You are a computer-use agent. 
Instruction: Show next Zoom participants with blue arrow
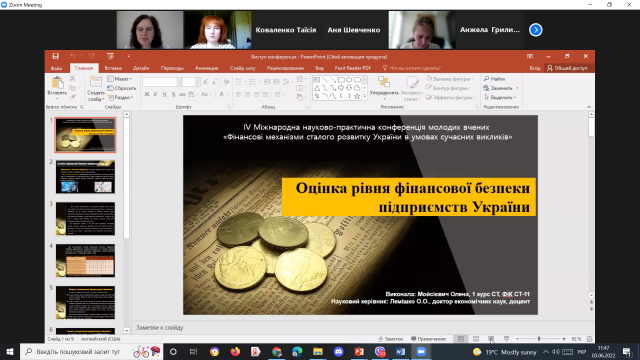[536, 30]
